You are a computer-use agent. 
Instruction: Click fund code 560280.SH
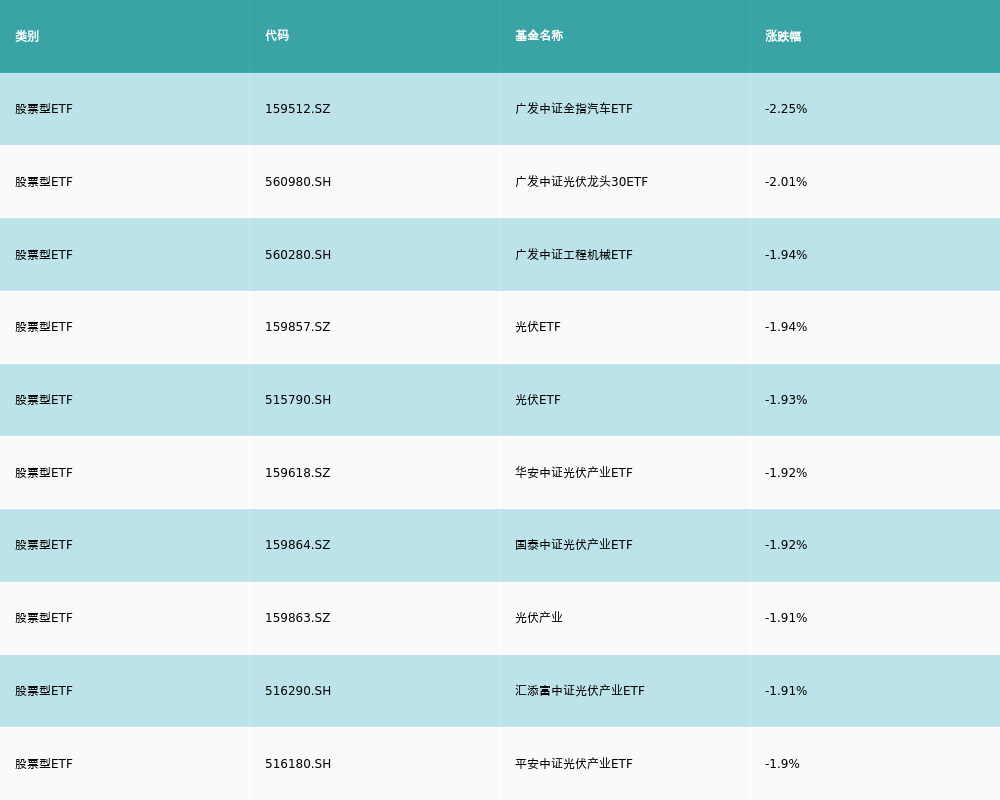(x=298, y=255)
